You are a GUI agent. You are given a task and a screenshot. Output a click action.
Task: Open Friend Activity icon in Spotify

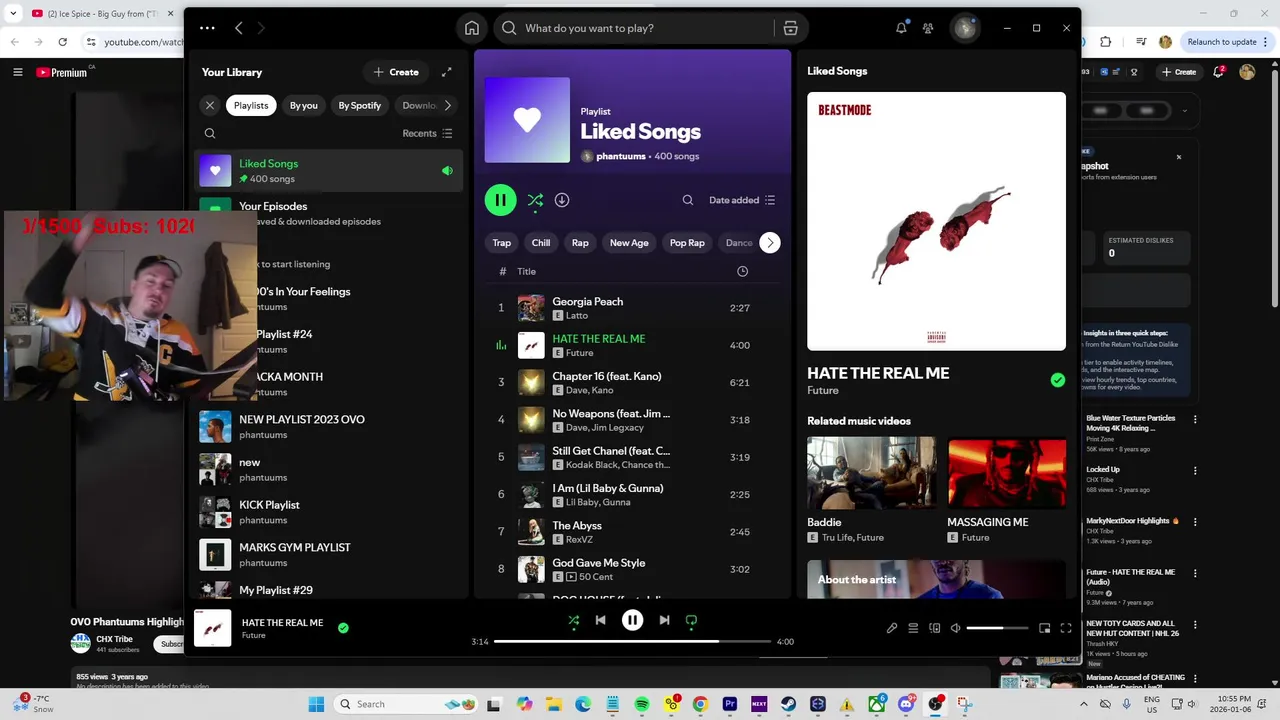928,28
